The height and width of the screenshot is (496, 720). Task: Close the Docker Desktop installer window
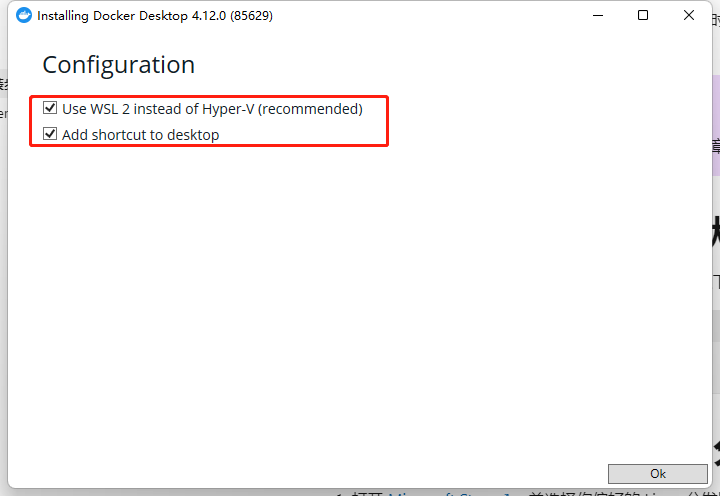click(x=689, y=15)
